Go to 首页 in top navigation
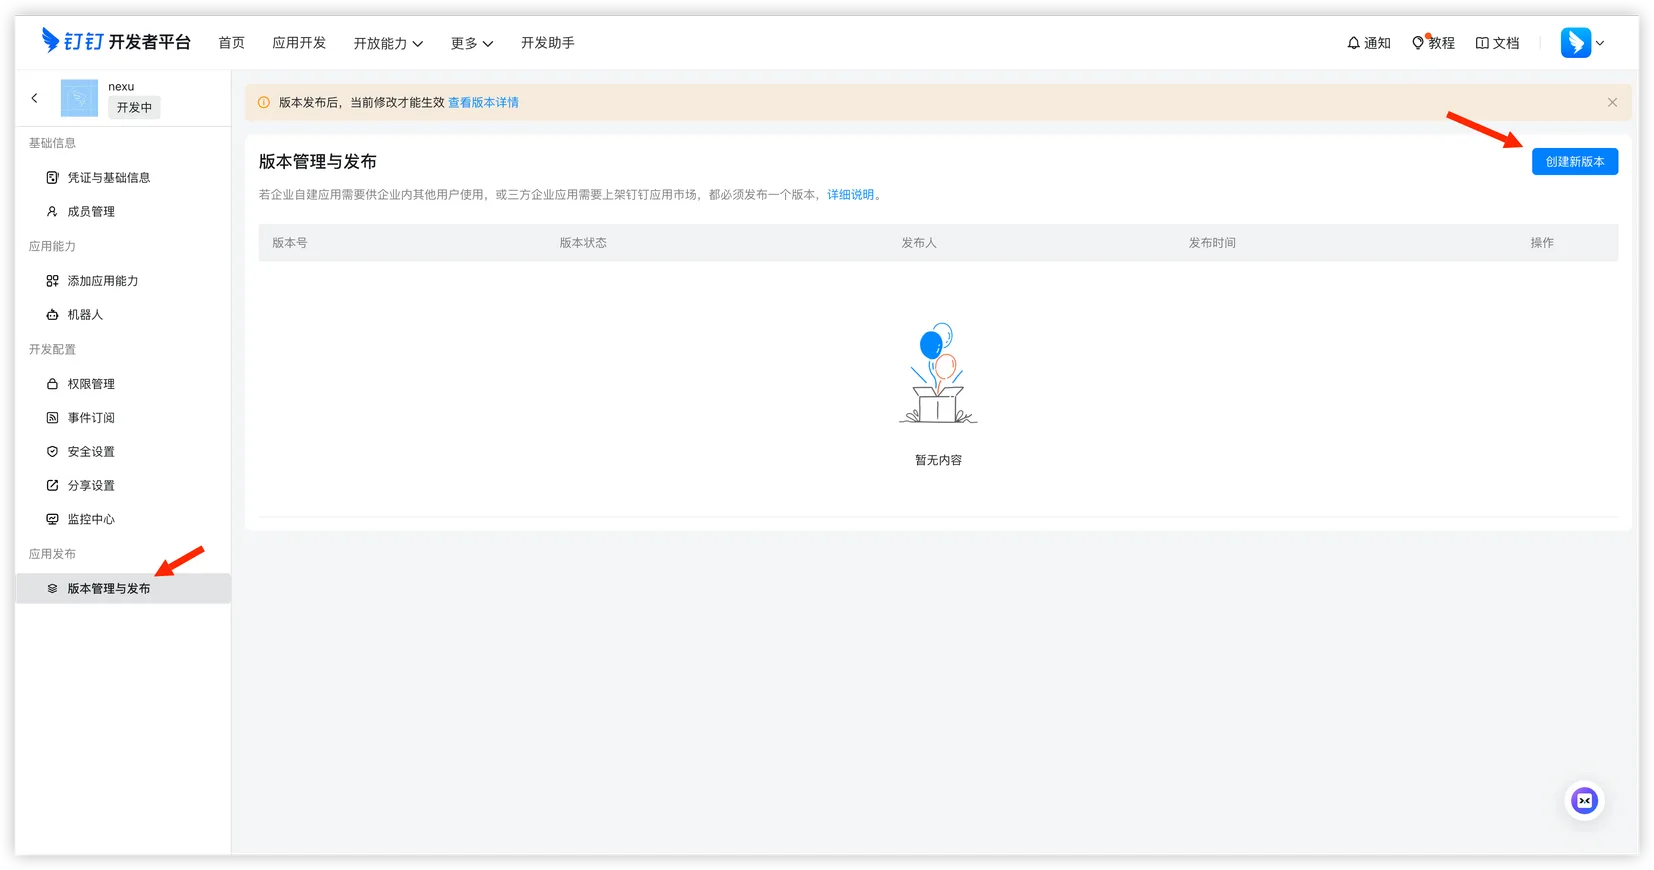The width and height of the screenshot is (1654, 870). point(231,43)
